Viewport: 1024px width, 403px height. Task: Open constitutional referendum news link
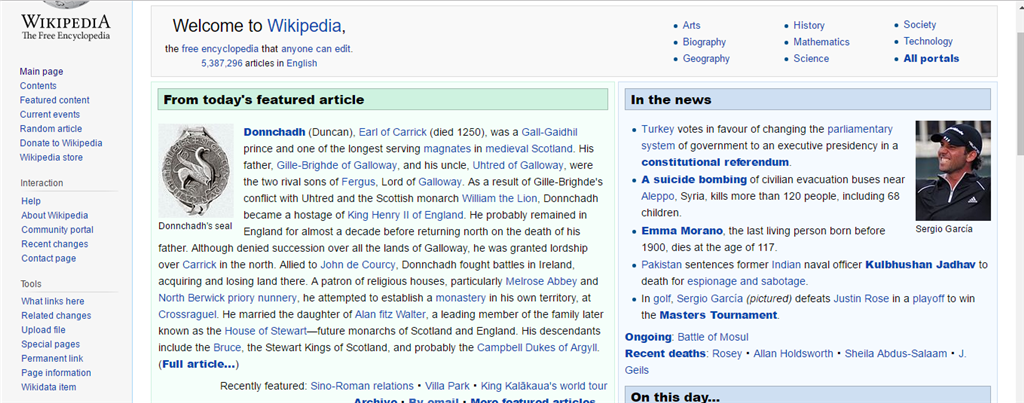(715, 162)
